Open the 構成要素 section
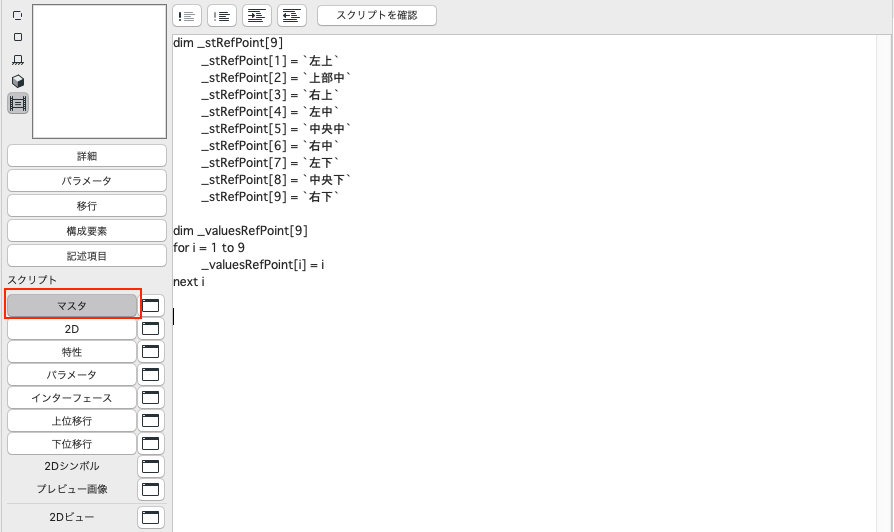This screenshot has width=894, height=532. [87, 231]
